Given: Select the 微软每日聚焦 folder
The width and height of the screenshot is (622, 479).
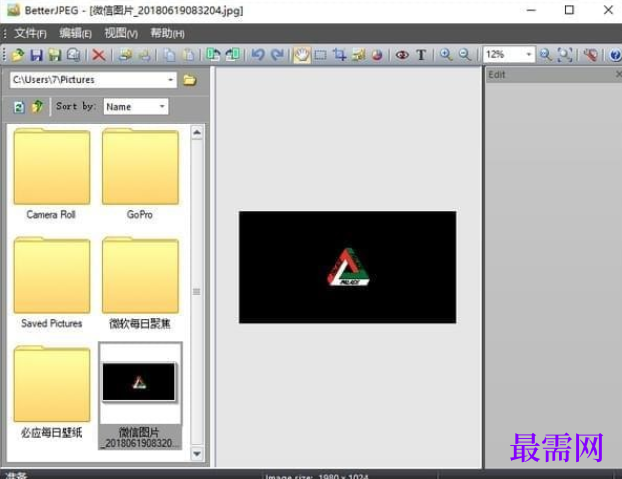Looking at the screenshot, I should click(x=140, y=283).
